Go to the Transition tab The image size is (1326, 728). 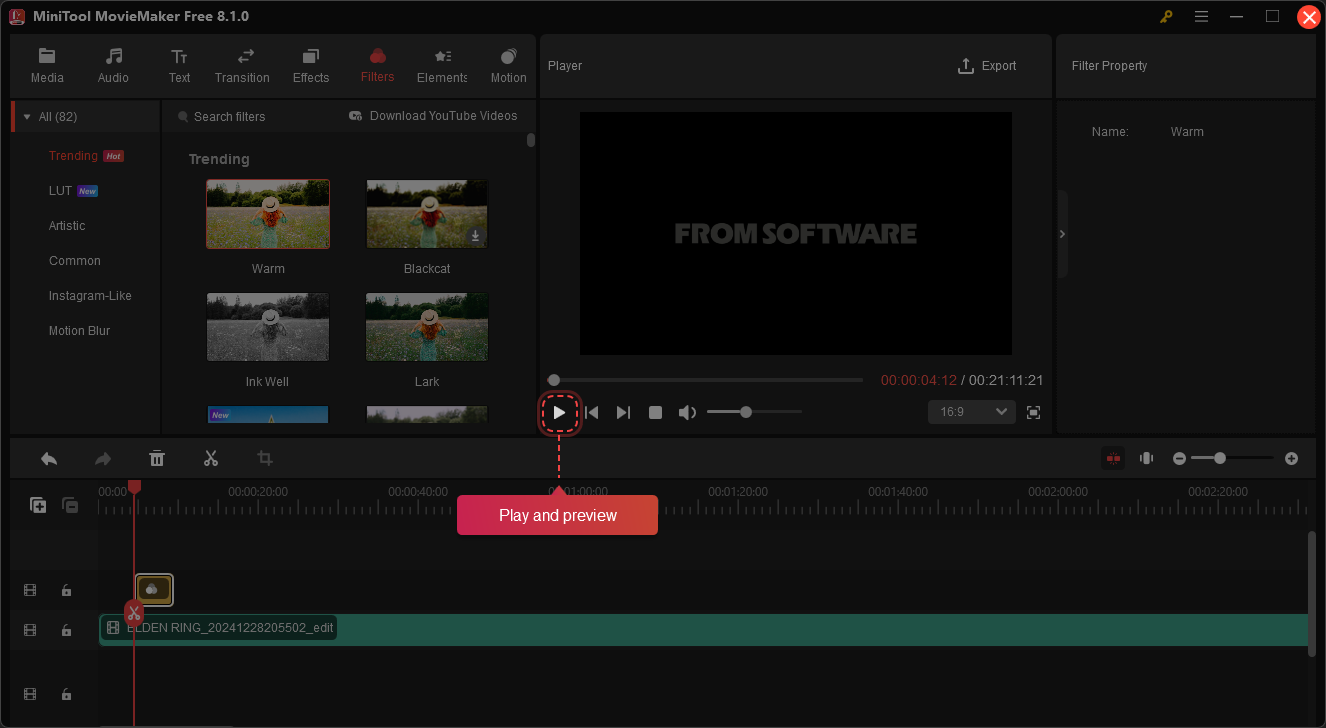[242, 66]
